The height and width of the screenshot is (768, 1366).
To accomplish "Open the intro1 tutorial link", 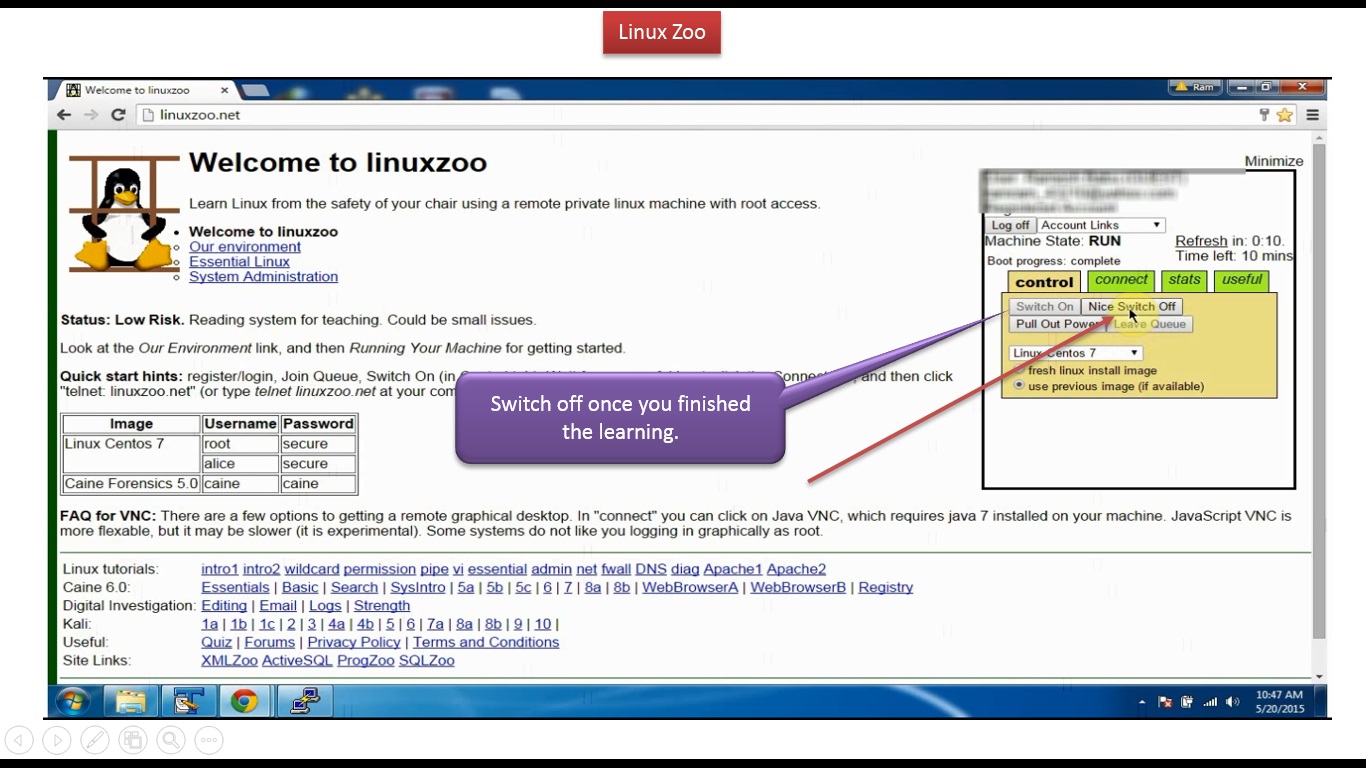I will pos(220,569).
